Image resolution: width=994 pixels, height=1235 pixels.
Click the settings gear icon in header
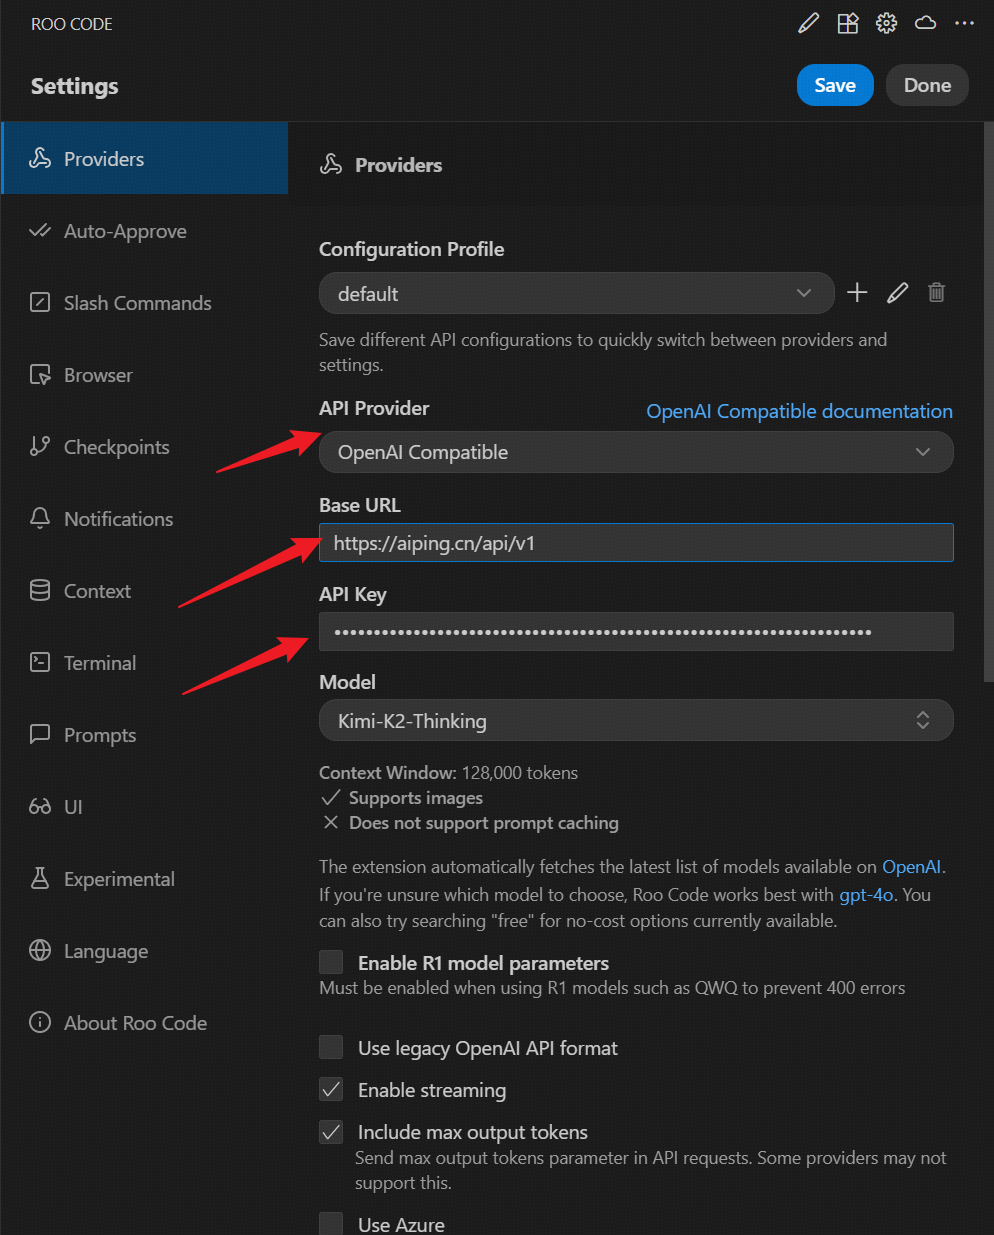(886, 24)
